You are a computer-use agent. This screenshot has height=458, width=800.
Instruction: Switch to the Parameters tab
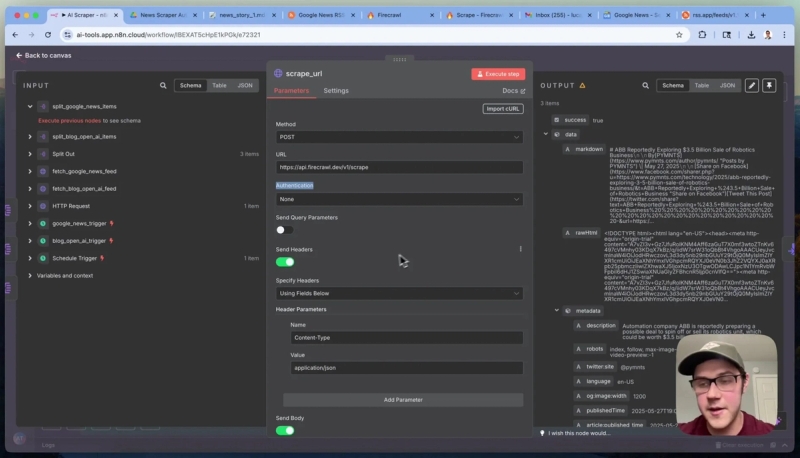tap(291, 91)
